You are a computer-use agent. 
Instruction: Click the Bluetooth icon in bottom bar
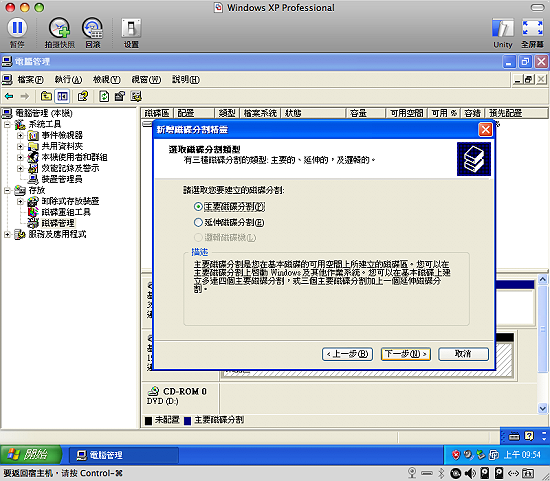[441, 473]
